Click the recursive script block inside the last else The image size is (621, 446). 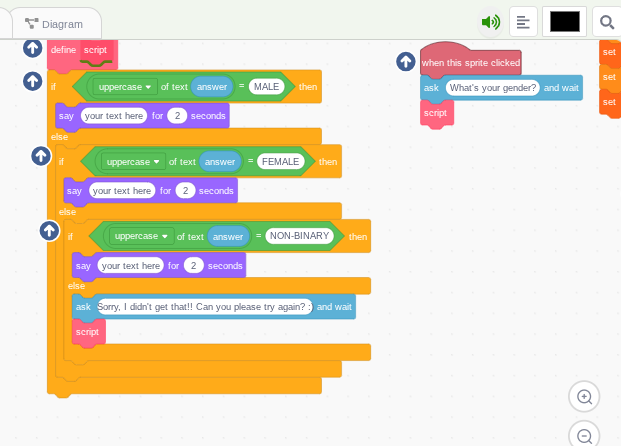coord(89,332)
